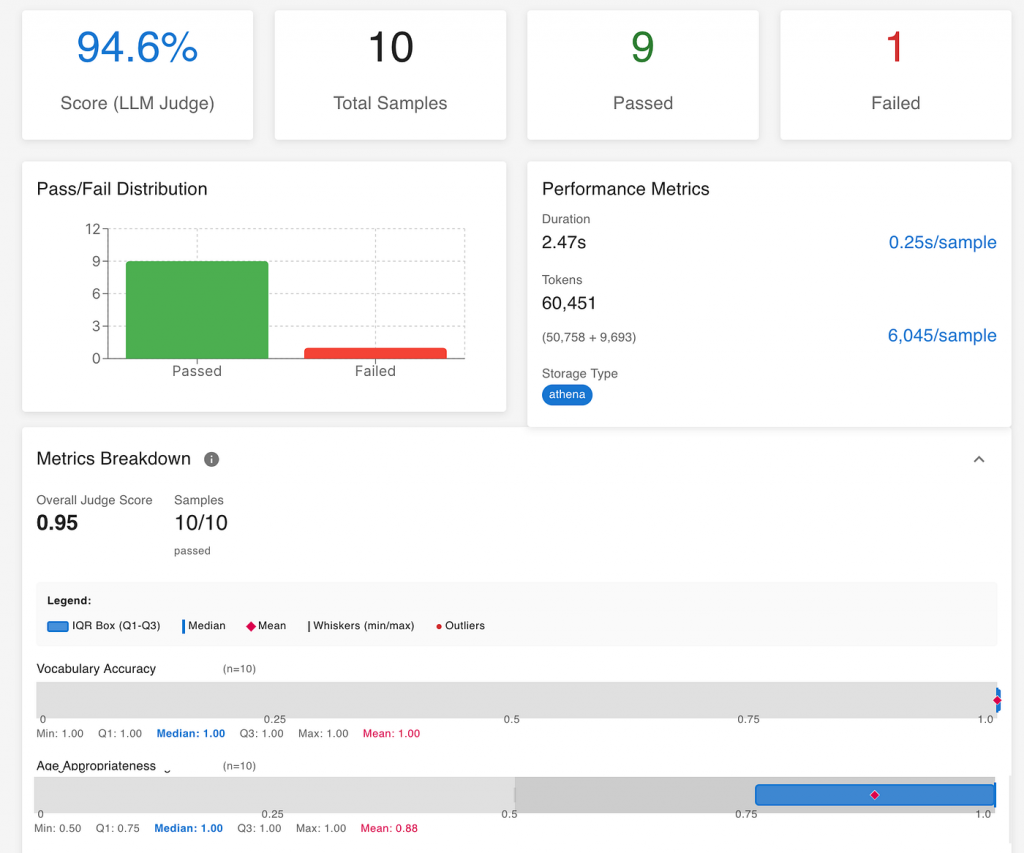
Task: Click the blue IQR box on Age Appropriateness
Action: (820, 795)
